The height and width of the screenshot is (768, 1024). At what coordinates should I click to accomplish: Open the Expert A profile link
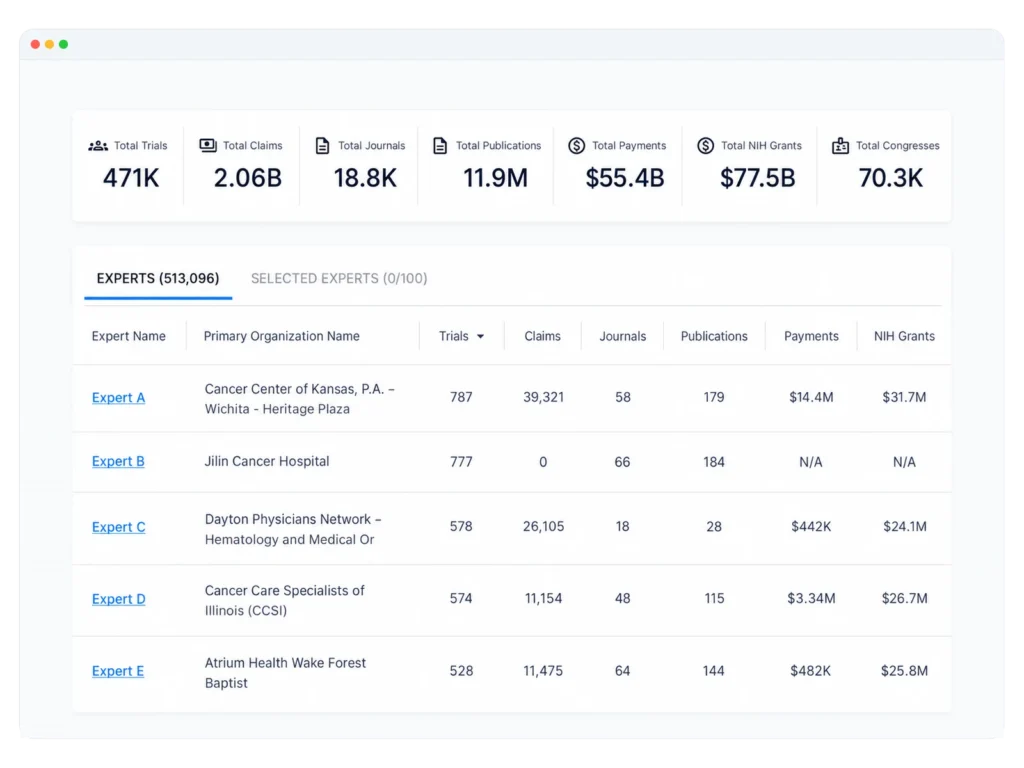[118, 398]
